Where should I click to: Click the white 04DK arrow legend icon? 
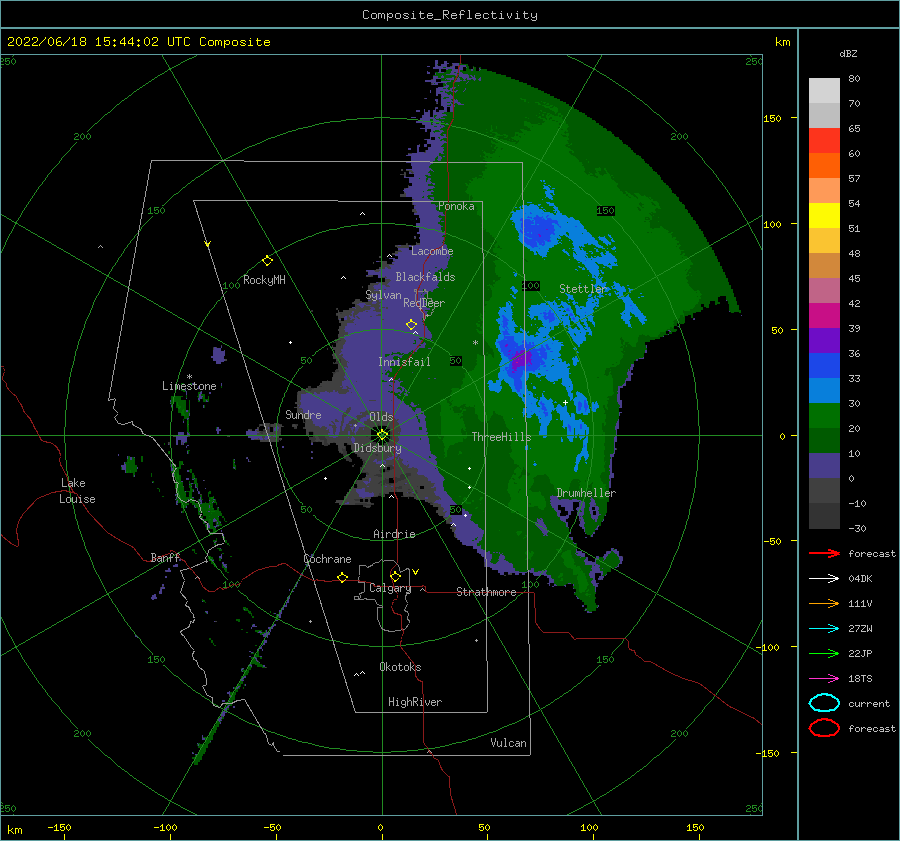(824, 578)
